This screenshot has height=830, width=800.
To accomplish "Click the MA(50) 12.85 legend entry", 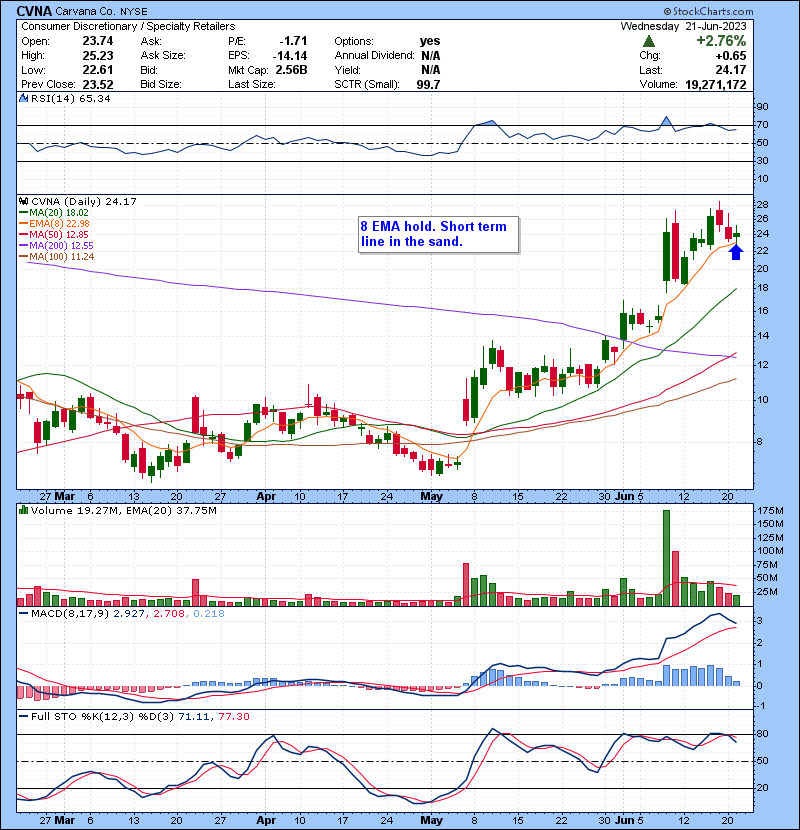I will tap(54, 234).
